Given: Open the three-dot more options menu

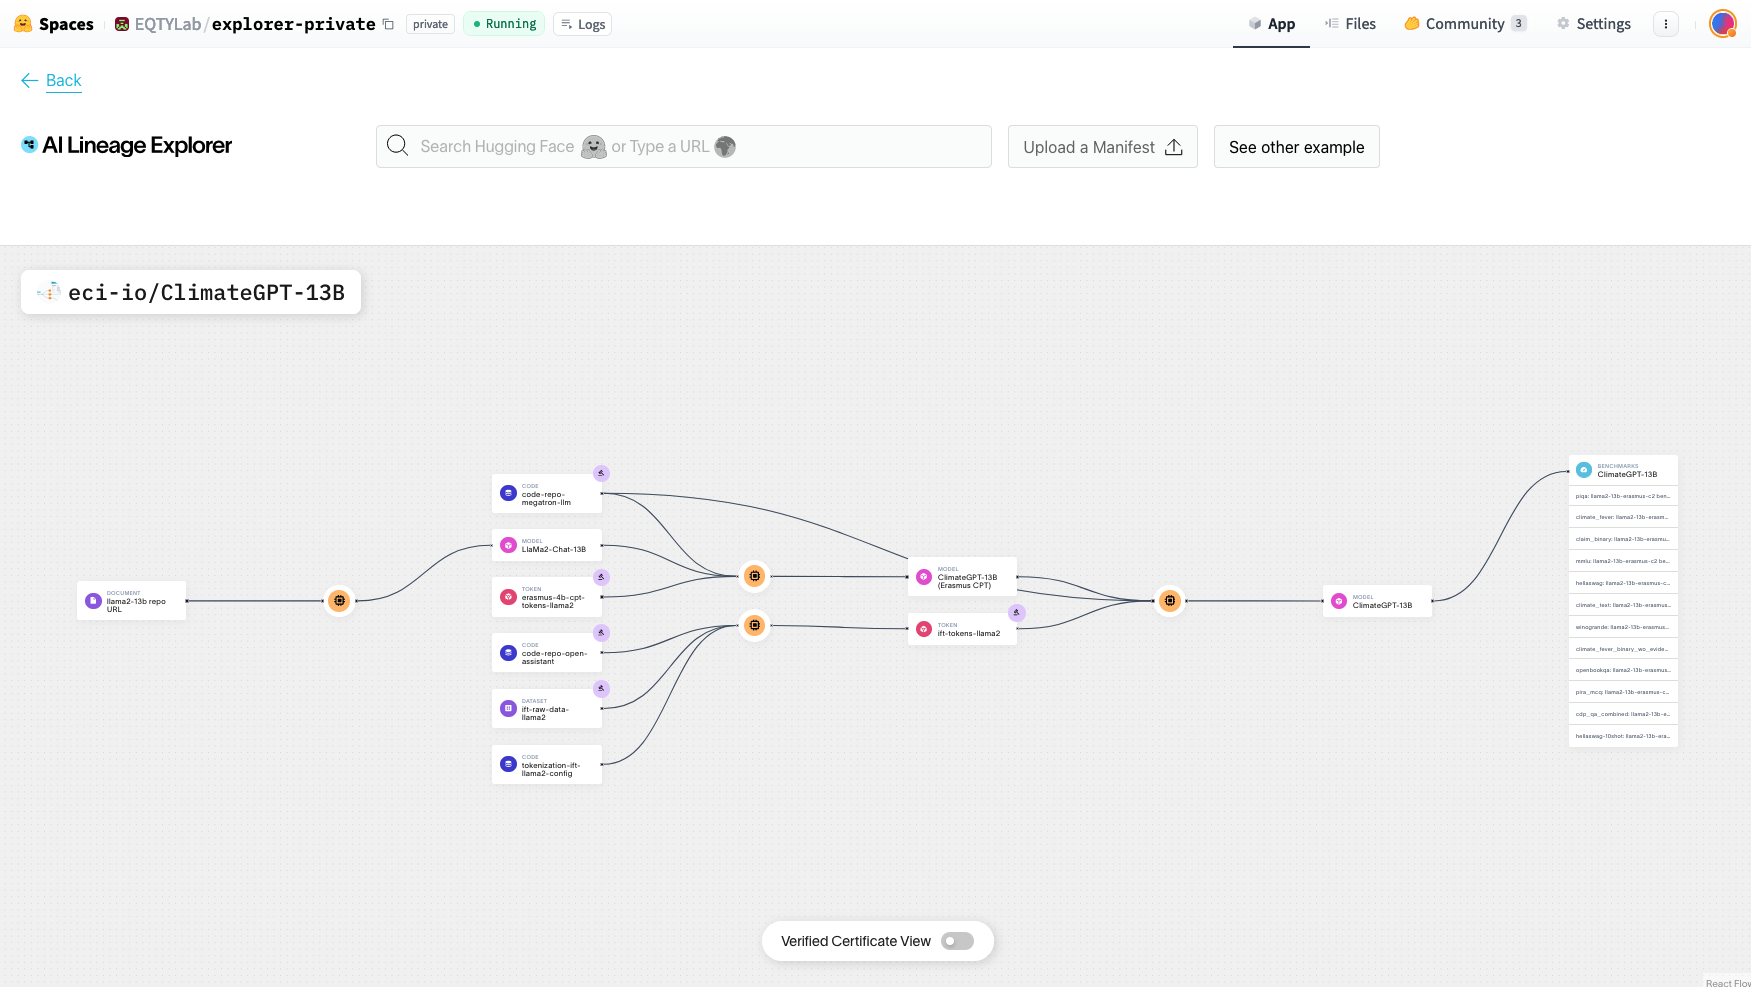Looking at the screenshot, I should (x=1666, y=24).
